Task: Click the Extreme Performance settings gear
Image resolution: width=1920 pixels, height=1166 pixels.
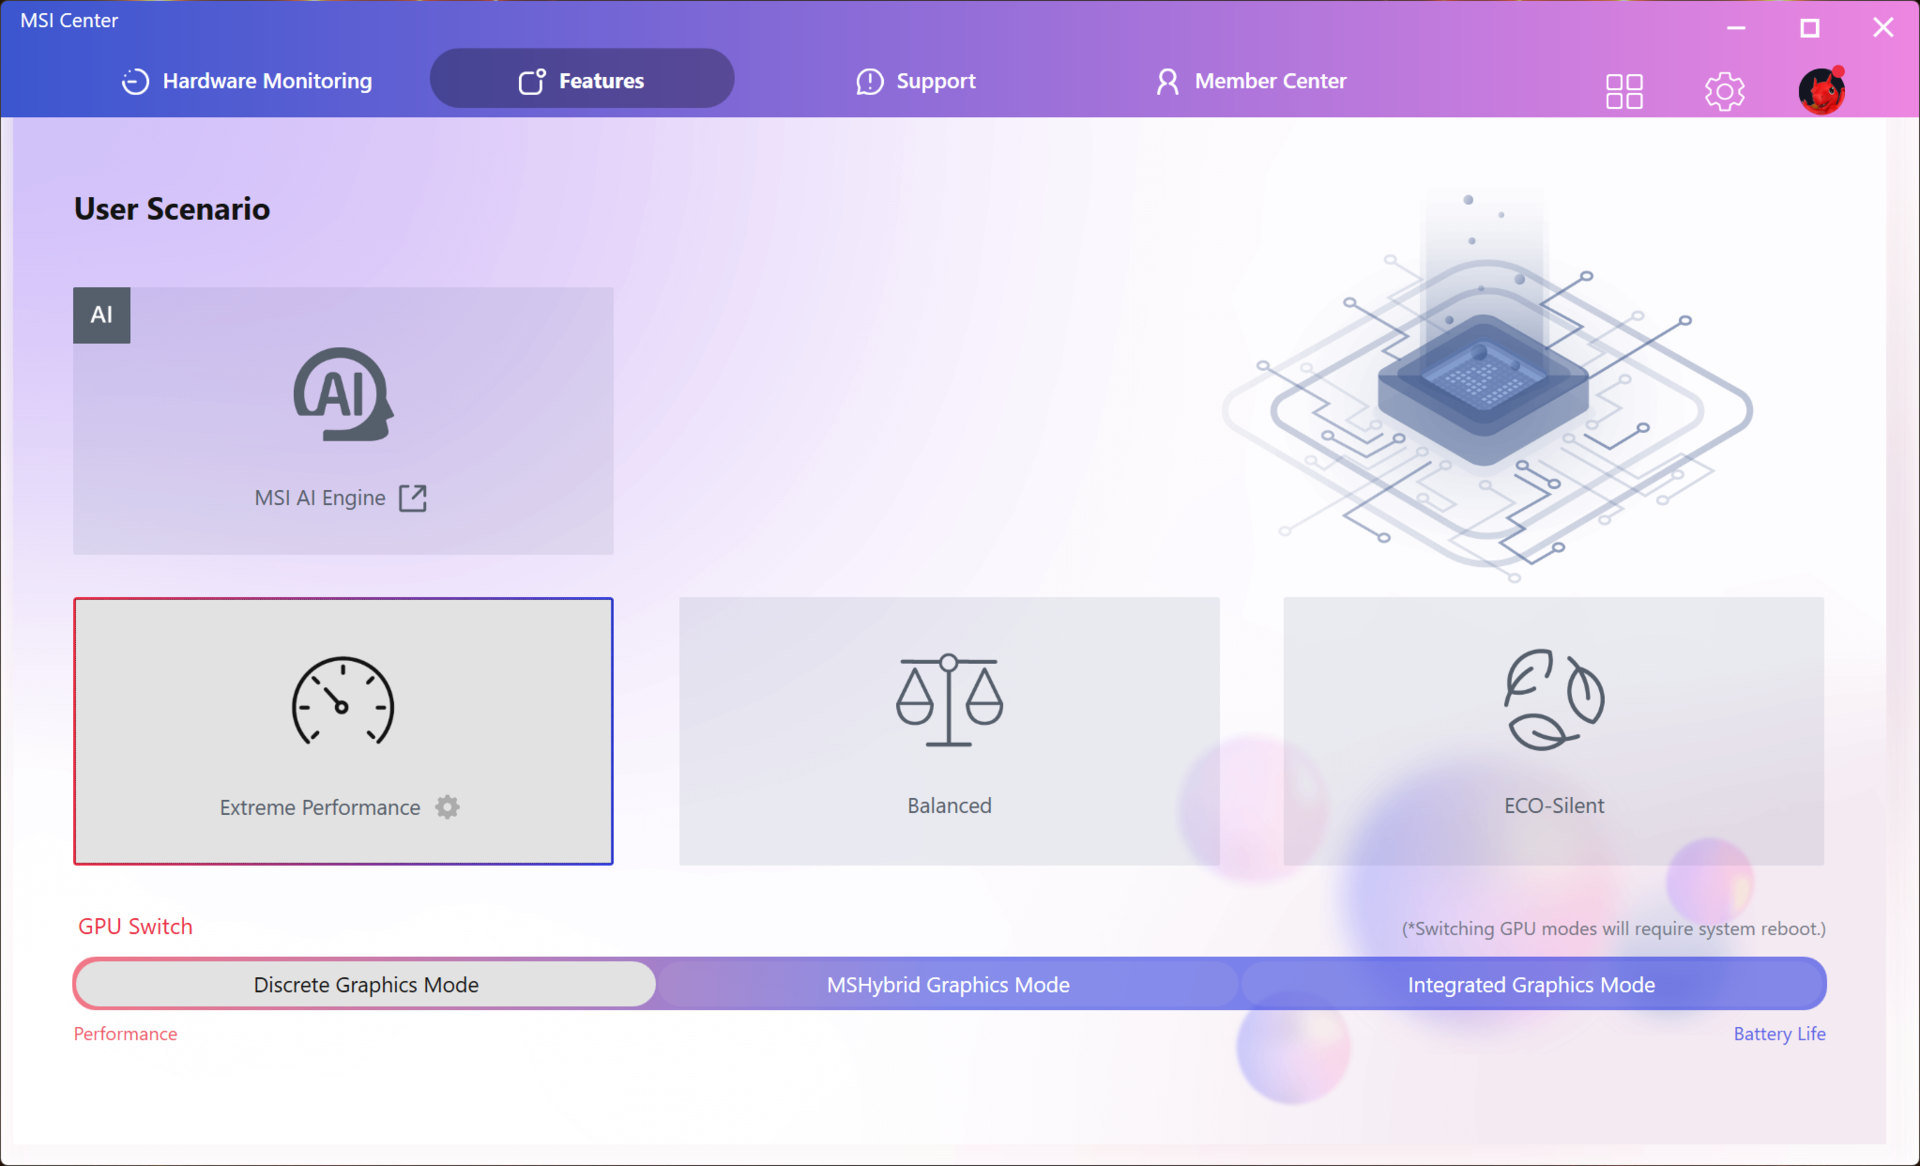Action: click(x=447, y=807)
